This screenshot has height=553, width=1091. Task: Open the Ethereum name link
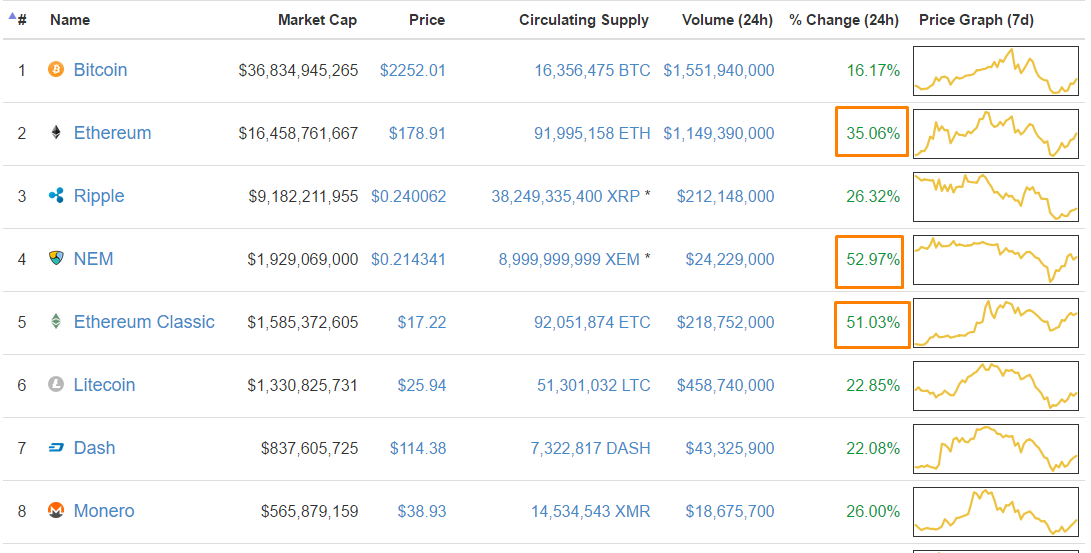(112, 133)
